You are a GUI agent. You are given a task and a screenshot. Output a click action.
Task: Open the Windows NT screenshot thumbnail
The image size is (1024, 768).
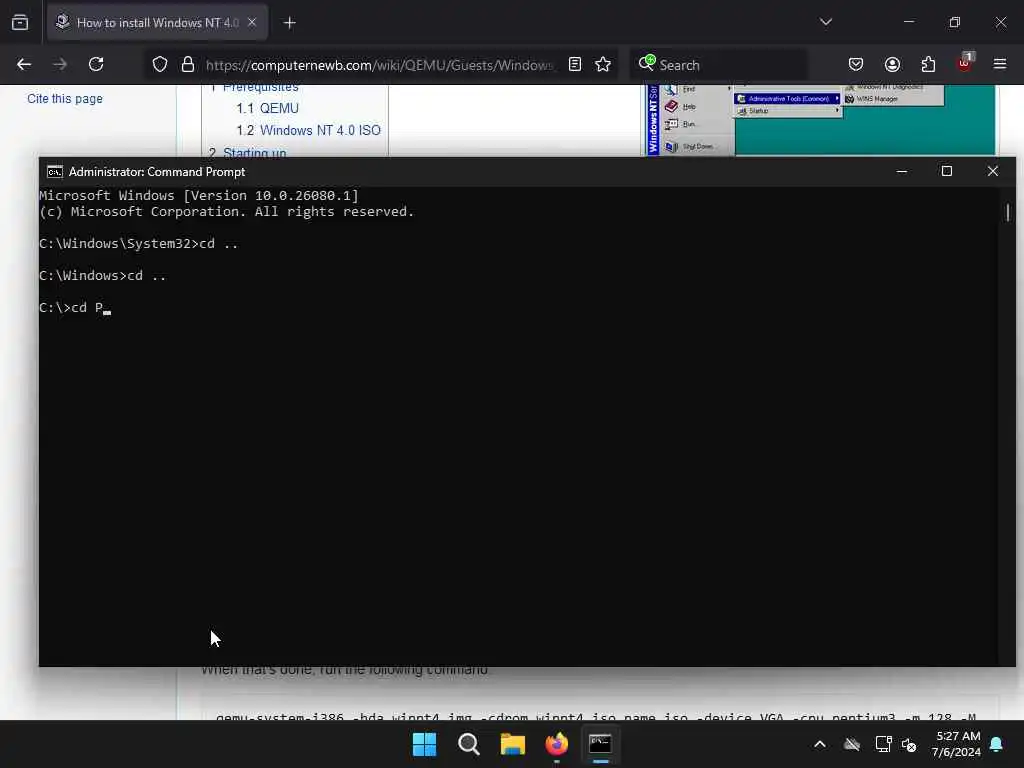820,120
